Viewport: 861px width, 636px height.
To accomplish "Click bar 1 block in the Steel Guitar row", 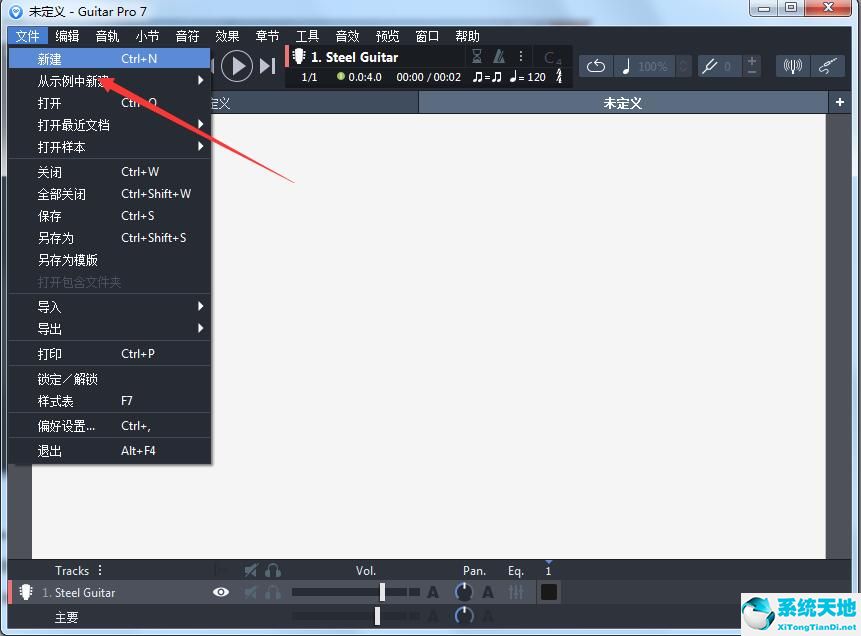I will [x=549, y=592].
